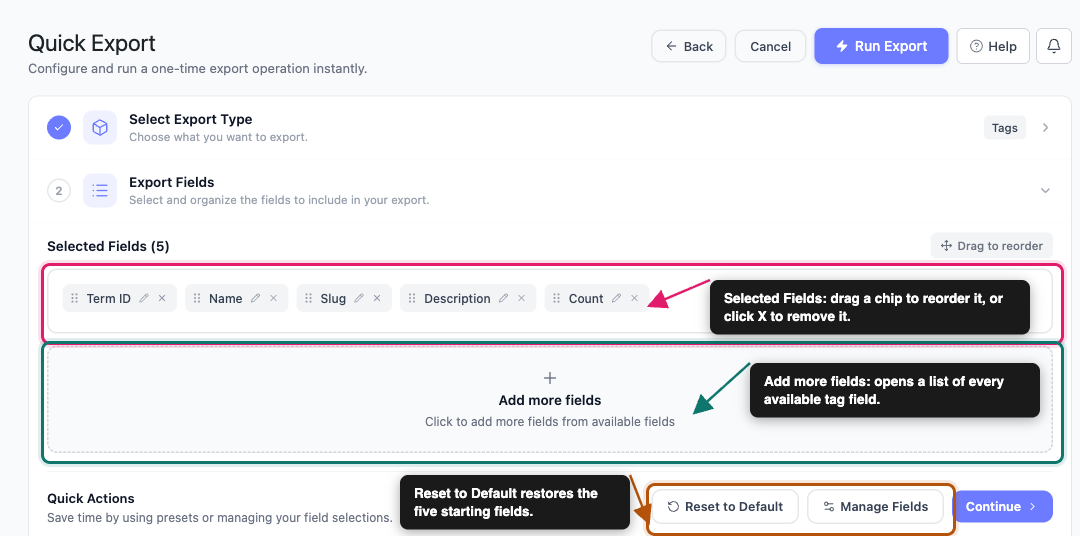This screenshot has width=1080, height=536.
Task: Click the Term ID drag handle
Action: [x=74, y=298]
